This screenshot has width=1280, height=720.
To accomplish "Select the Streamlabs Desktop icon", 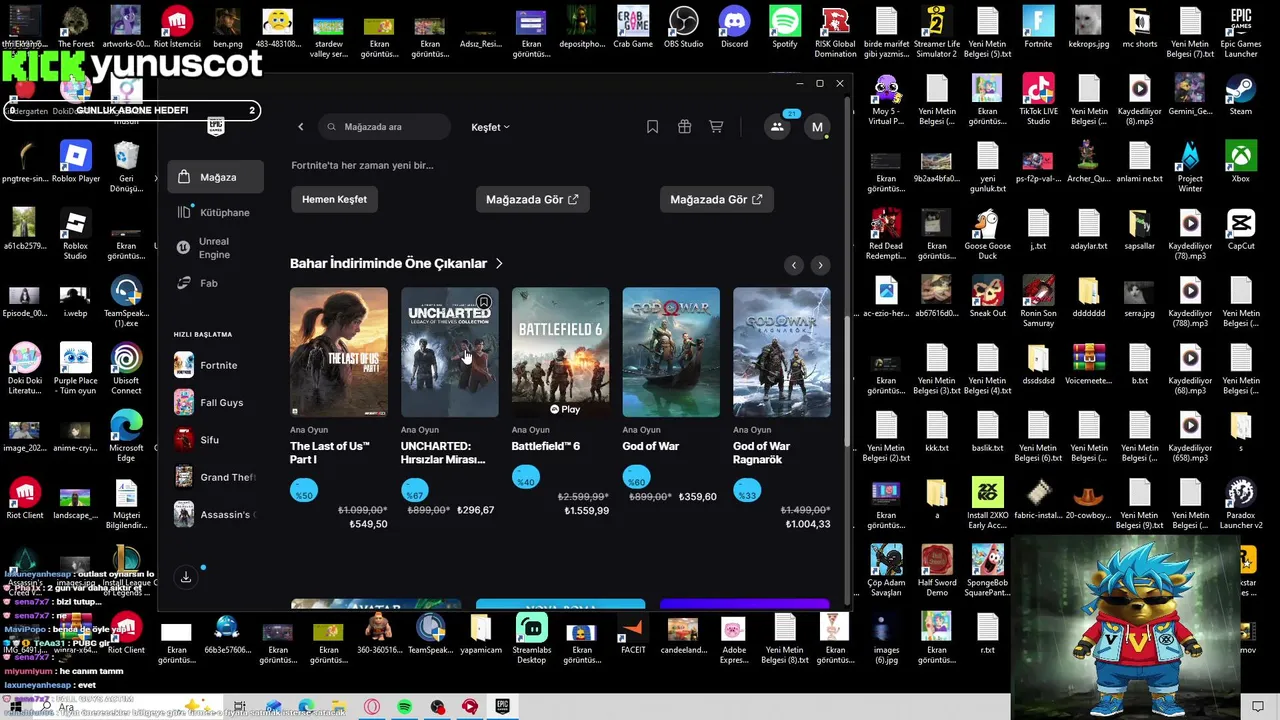I will coord(532,638).
